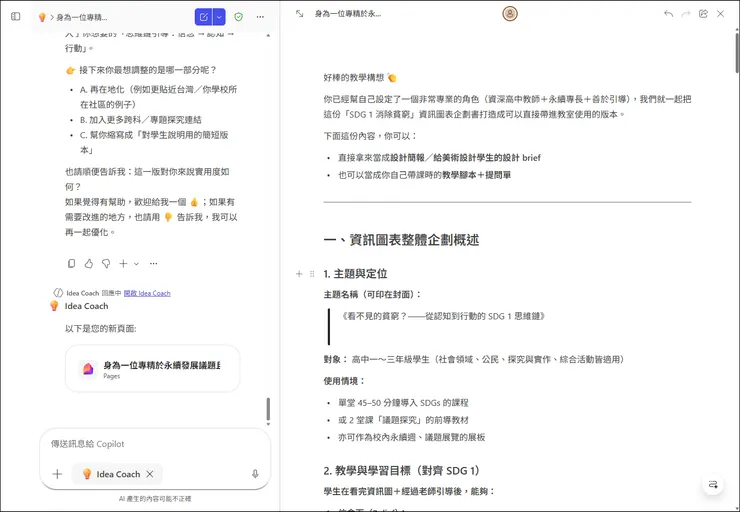
Task: Click the bullet 或 2 堂課「議題探究」的前導教材
Action: (x=403, y=420)
